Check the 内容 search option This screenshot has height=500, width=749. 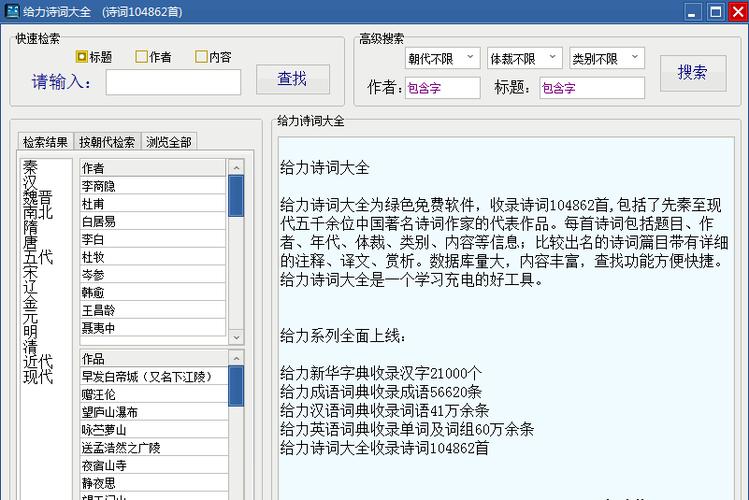201,57
